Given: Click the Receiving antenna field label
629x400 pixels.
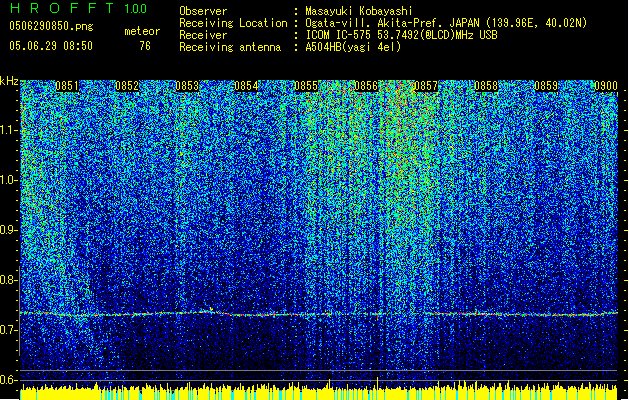Looking at the screenshot, I should (x=230, y=47).
